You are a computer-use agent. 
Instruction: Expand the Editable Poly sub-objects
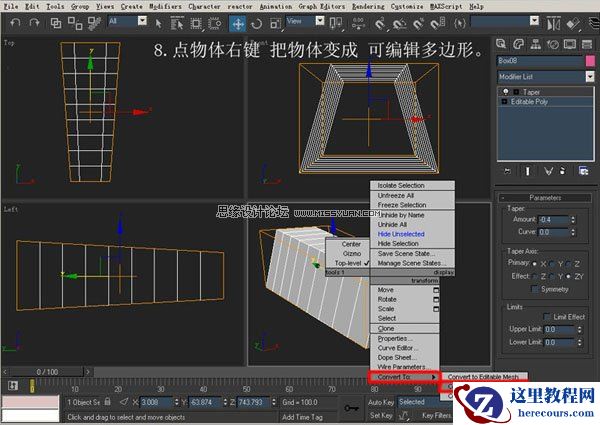(504, 102)
